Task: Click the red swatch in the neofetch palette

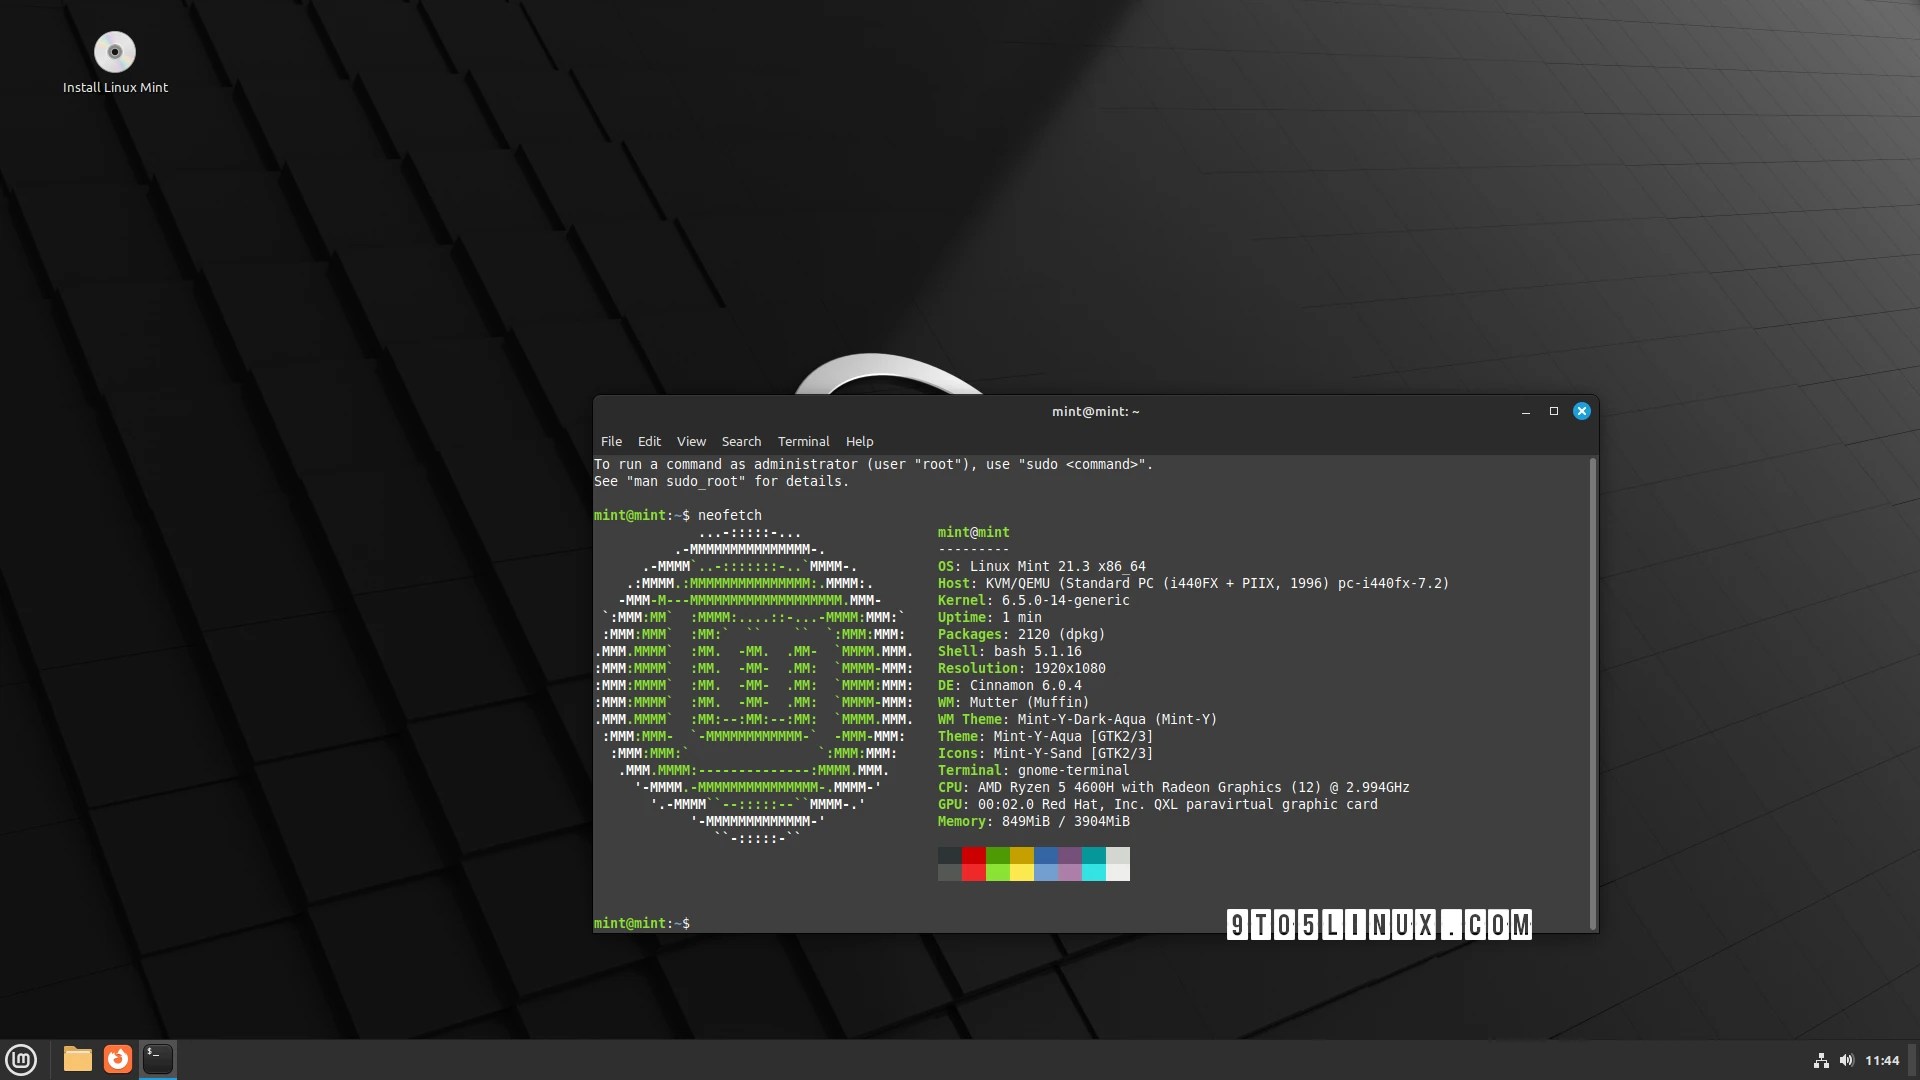Action: [974, 864]
